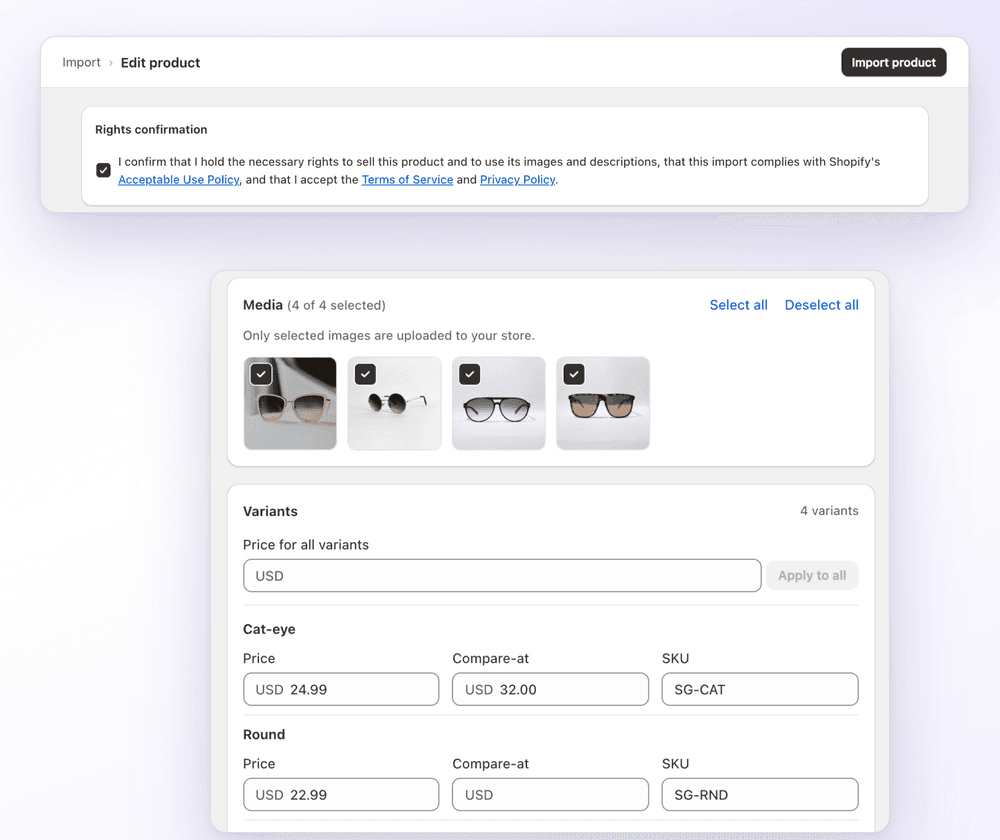Click Deselect all media
This screenshot has width=1000, height=840.
[x=821, y=305]
